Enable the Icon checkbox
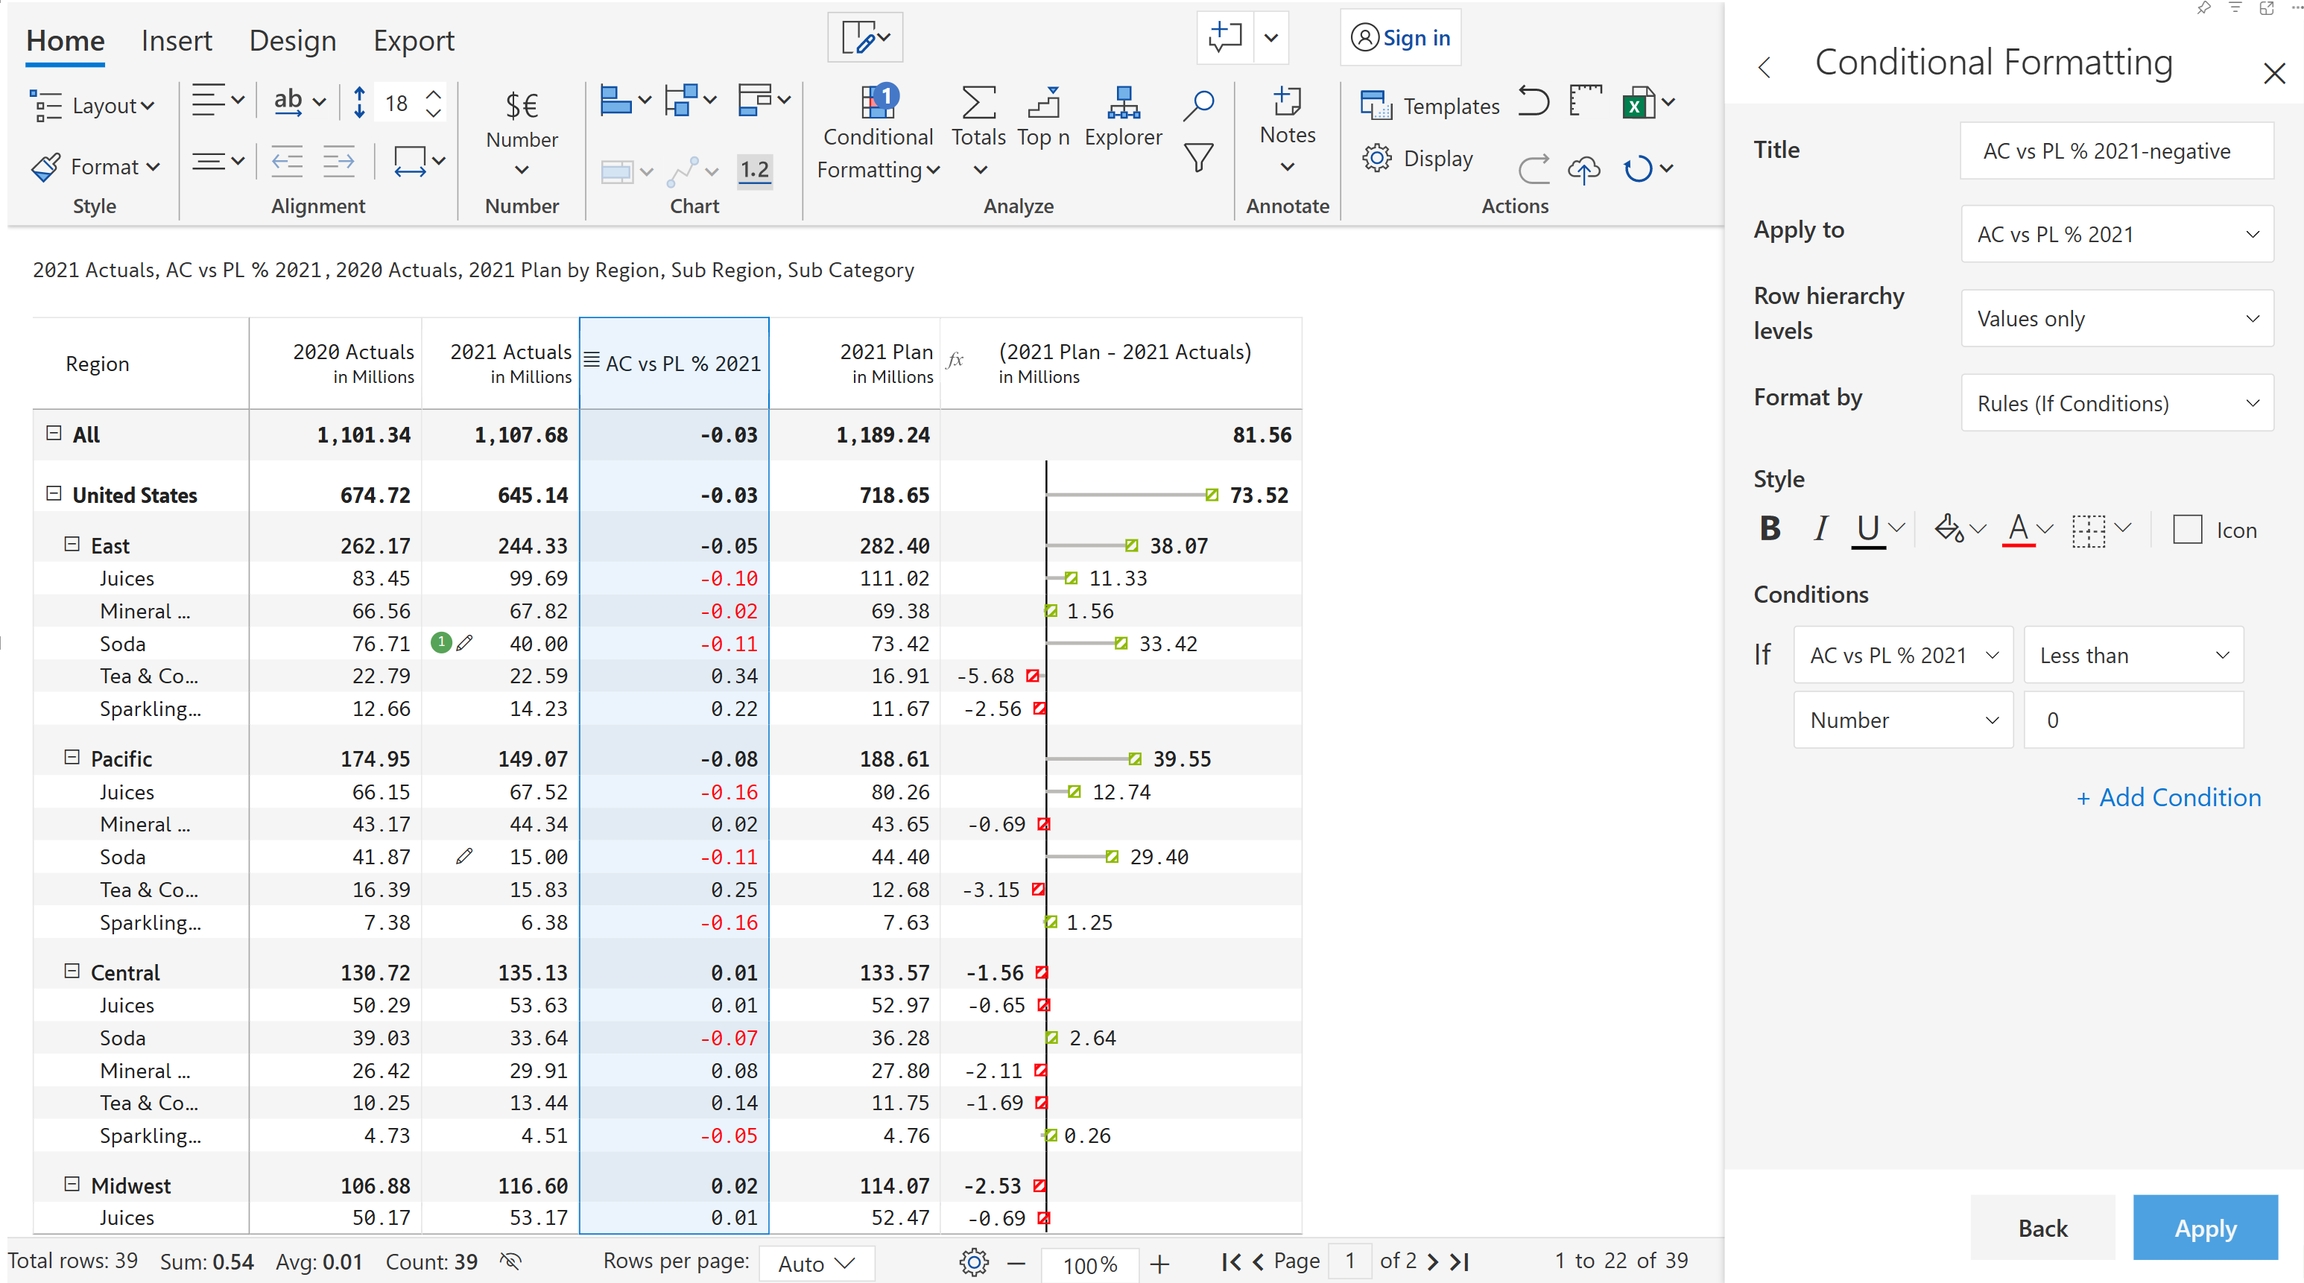 (x=2187, y=530)
